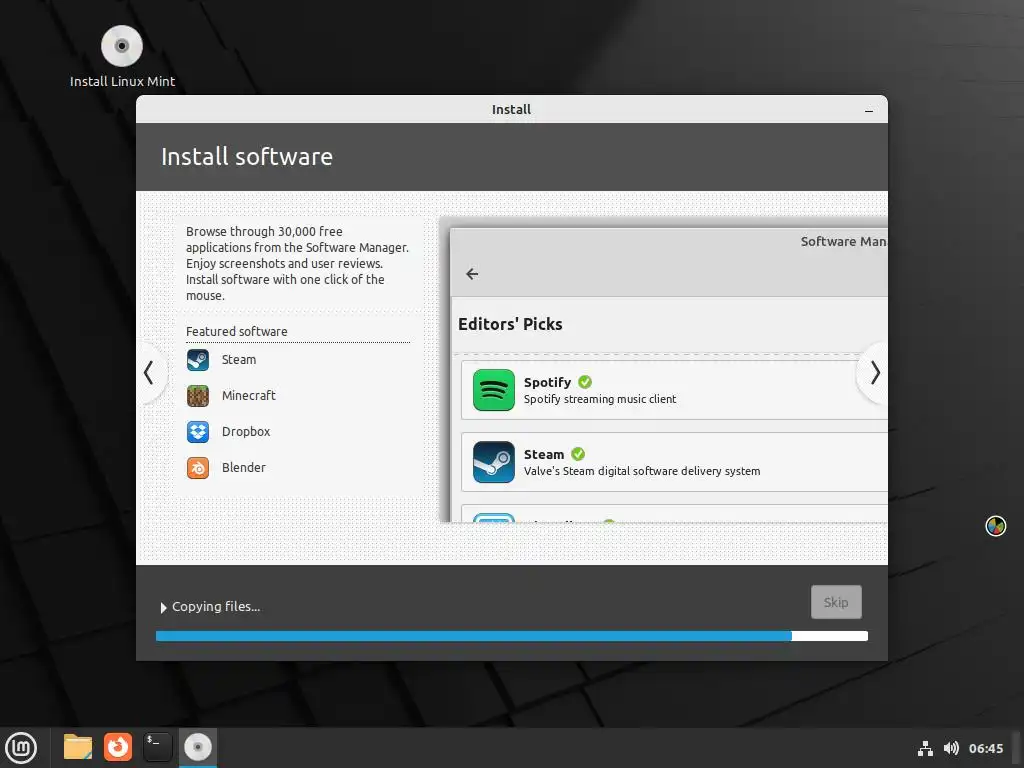This screenshot has width=1024, height=768.
Task: Open the network connections tray icon
Action: point(925,748)
